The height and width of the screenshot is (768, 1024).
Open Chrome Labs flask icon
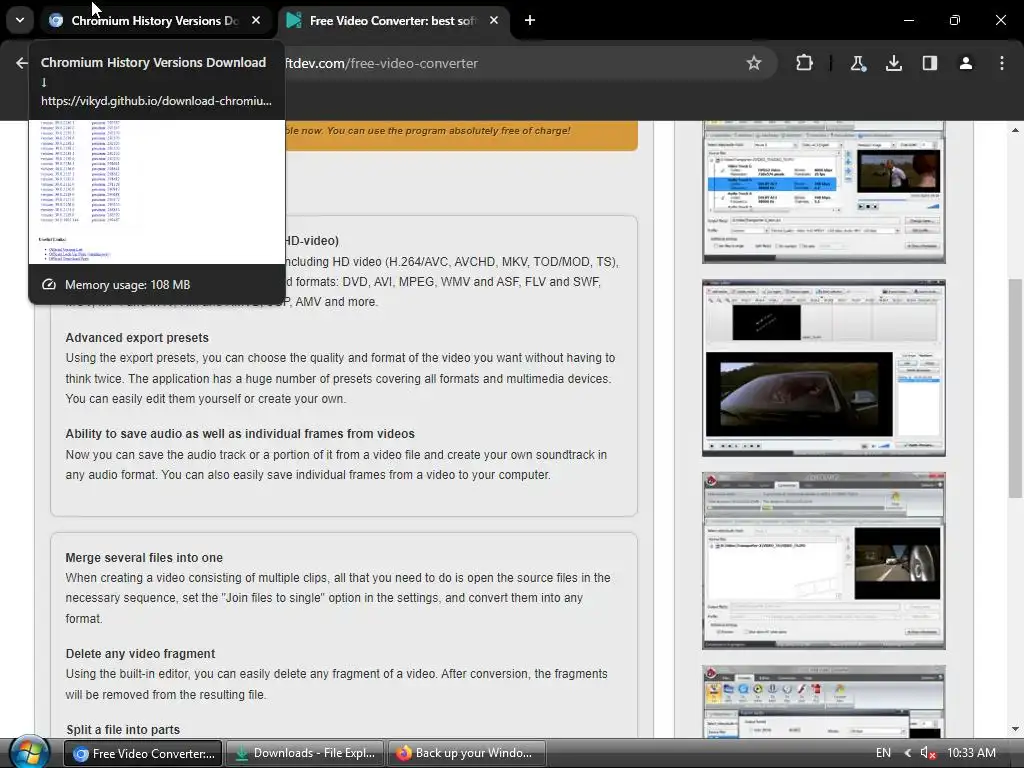point(857,63)
